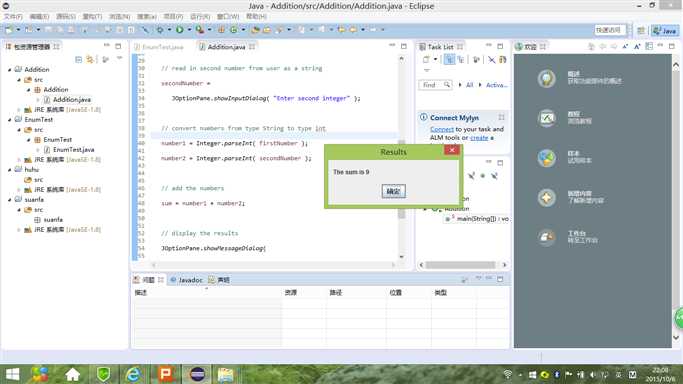Click the New Java Class green icon

[234, 30]
